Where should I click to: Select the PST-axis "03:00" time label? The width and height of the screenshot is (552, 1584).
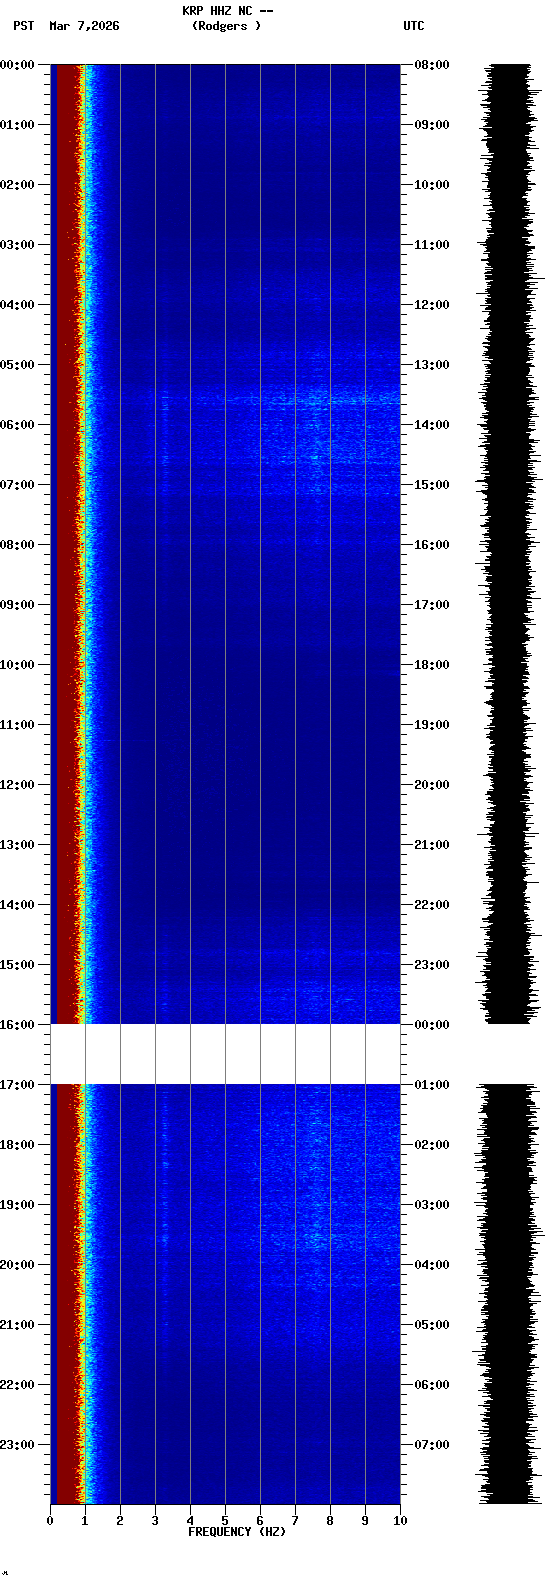(17, 245)
